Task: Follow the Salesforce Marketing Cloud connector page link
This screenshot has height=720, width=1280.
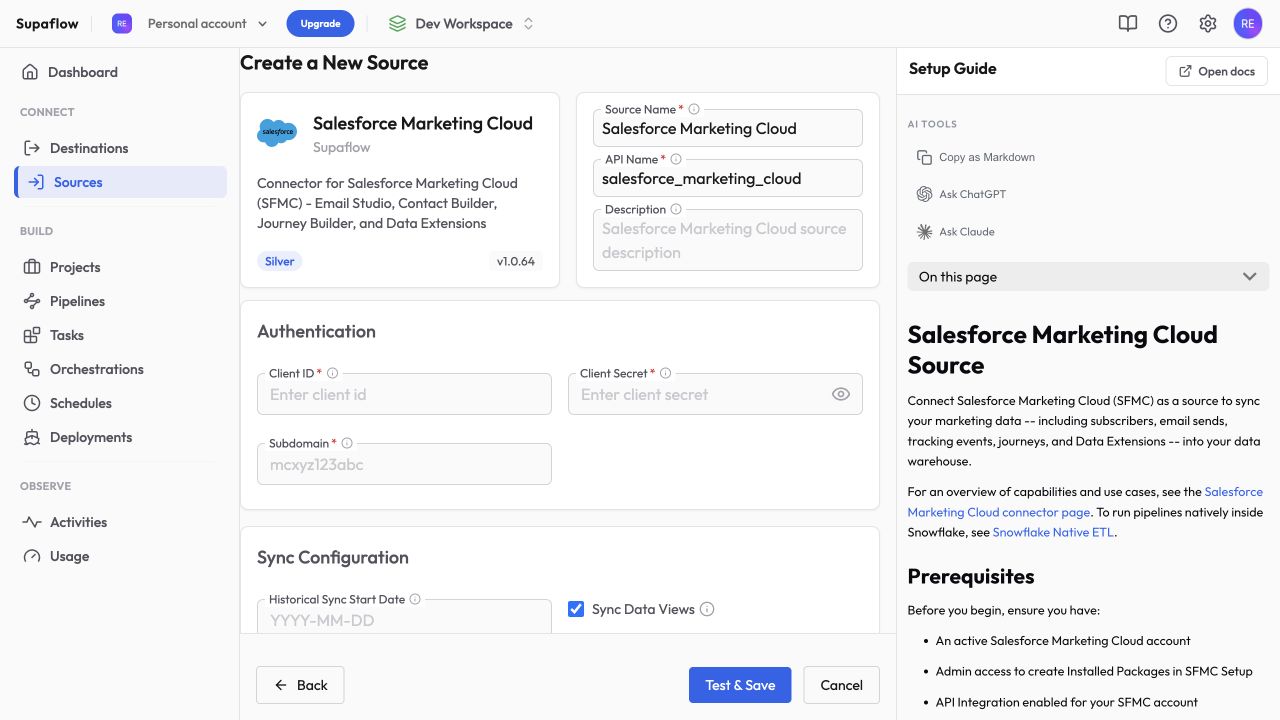Action: pos(1085,502)
